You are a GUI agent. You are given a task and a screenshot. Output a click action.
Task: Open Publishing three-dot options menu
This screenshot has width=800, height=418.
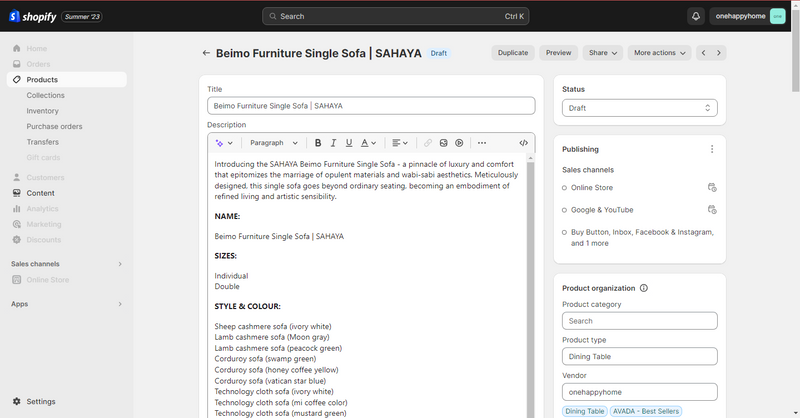point(712,149)
